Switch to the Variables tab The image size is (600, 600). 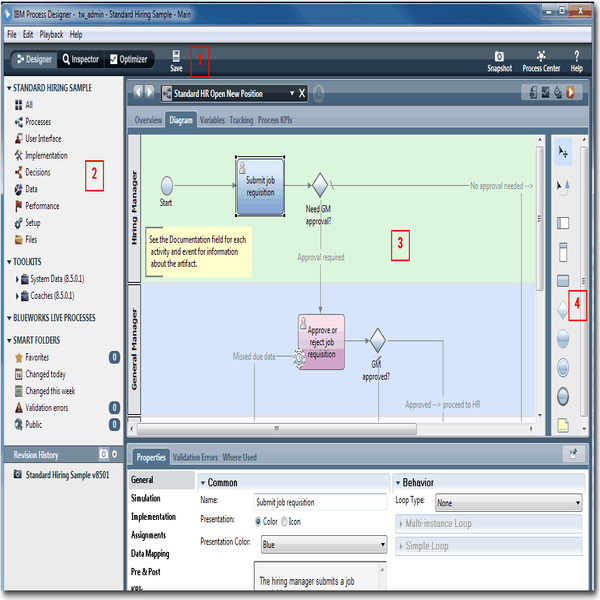211,120
